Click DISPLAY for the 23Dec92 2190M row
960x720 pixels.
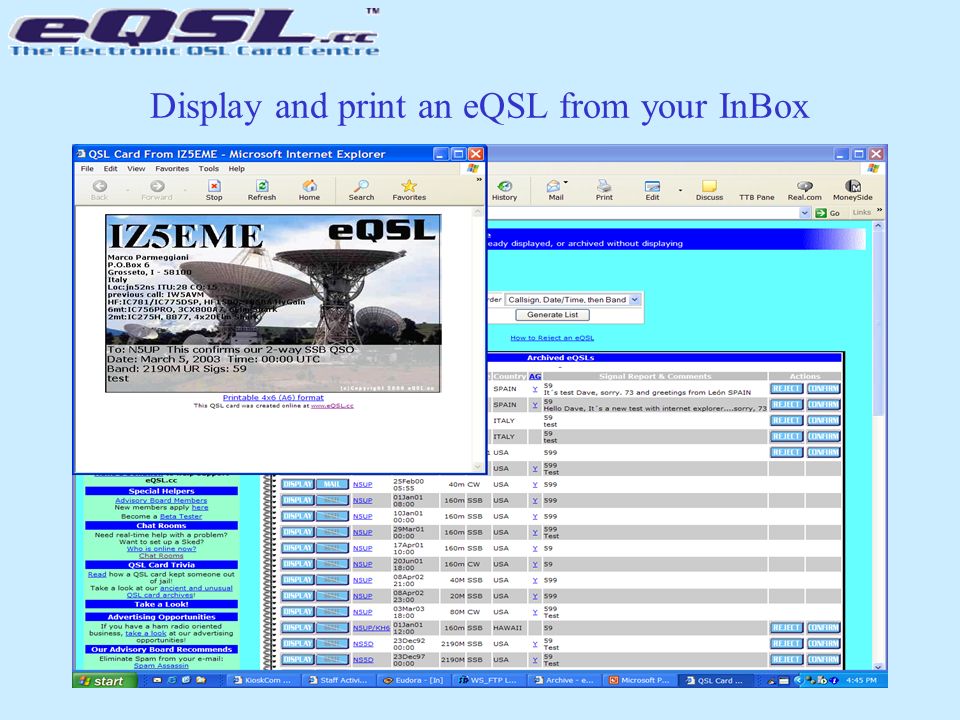(x=298, y=643)
